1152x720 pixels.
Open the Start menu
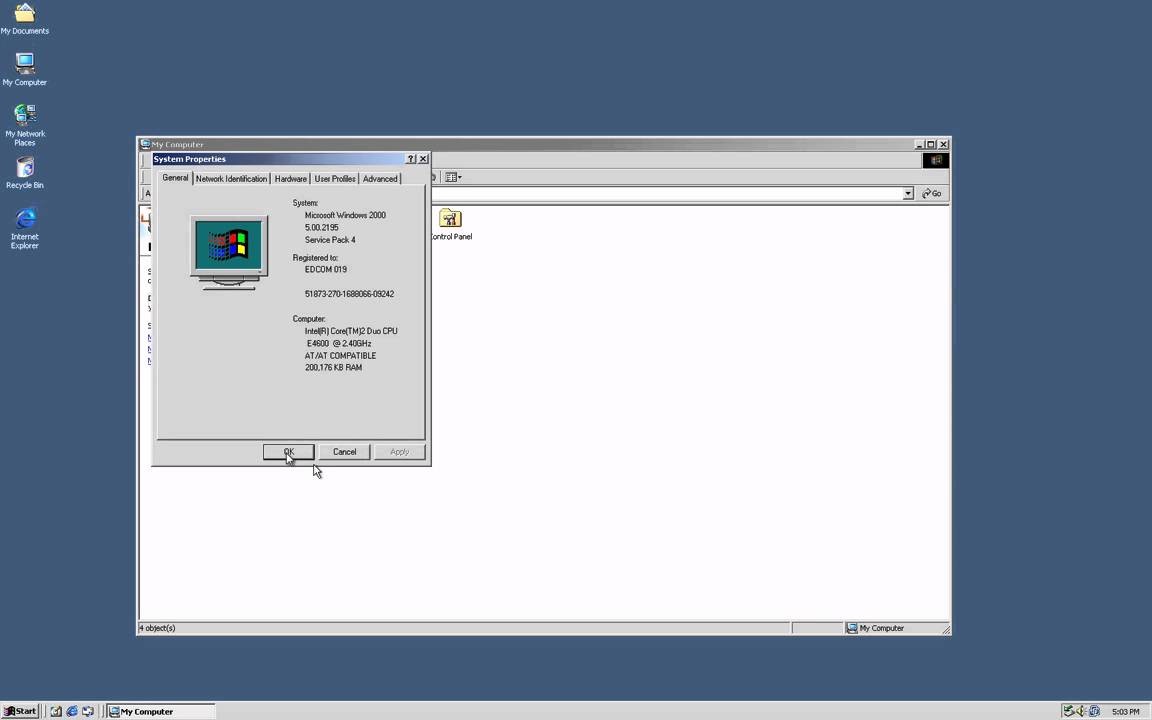coord(21,711)
